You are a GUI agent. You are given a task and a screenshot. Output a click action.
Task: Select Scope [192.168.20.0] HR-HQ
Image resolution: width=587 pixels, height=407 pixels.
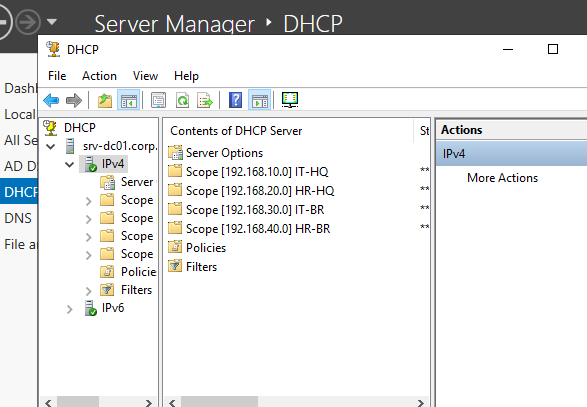tap(260, 191)
